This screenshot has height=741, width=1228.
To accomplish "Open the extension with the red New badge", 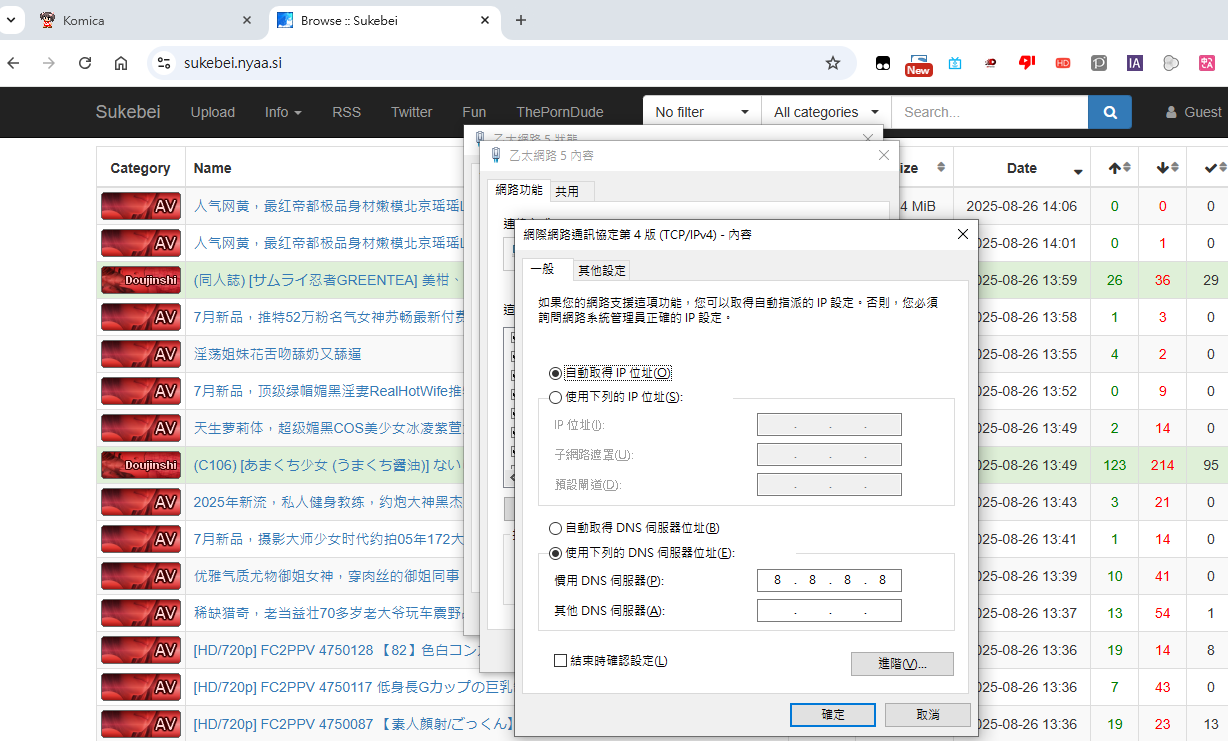I will pyautogui.click(x=919, y=64).
